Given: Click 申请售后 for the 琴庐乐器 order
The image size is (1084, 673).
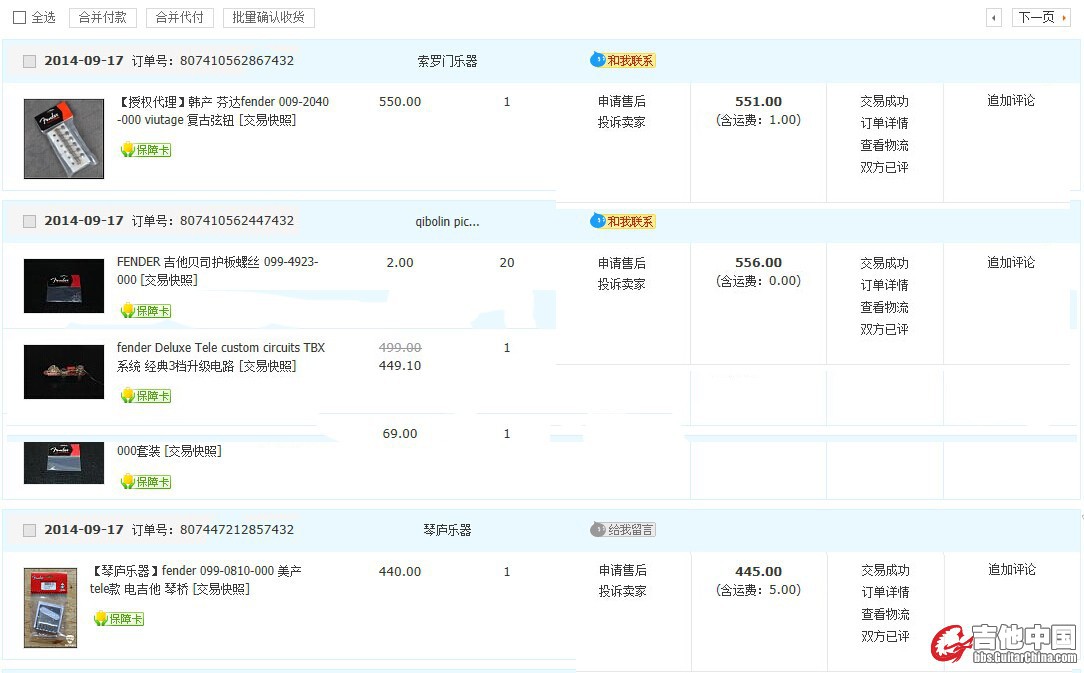Looking at the screenshot, I should (622, 570).
